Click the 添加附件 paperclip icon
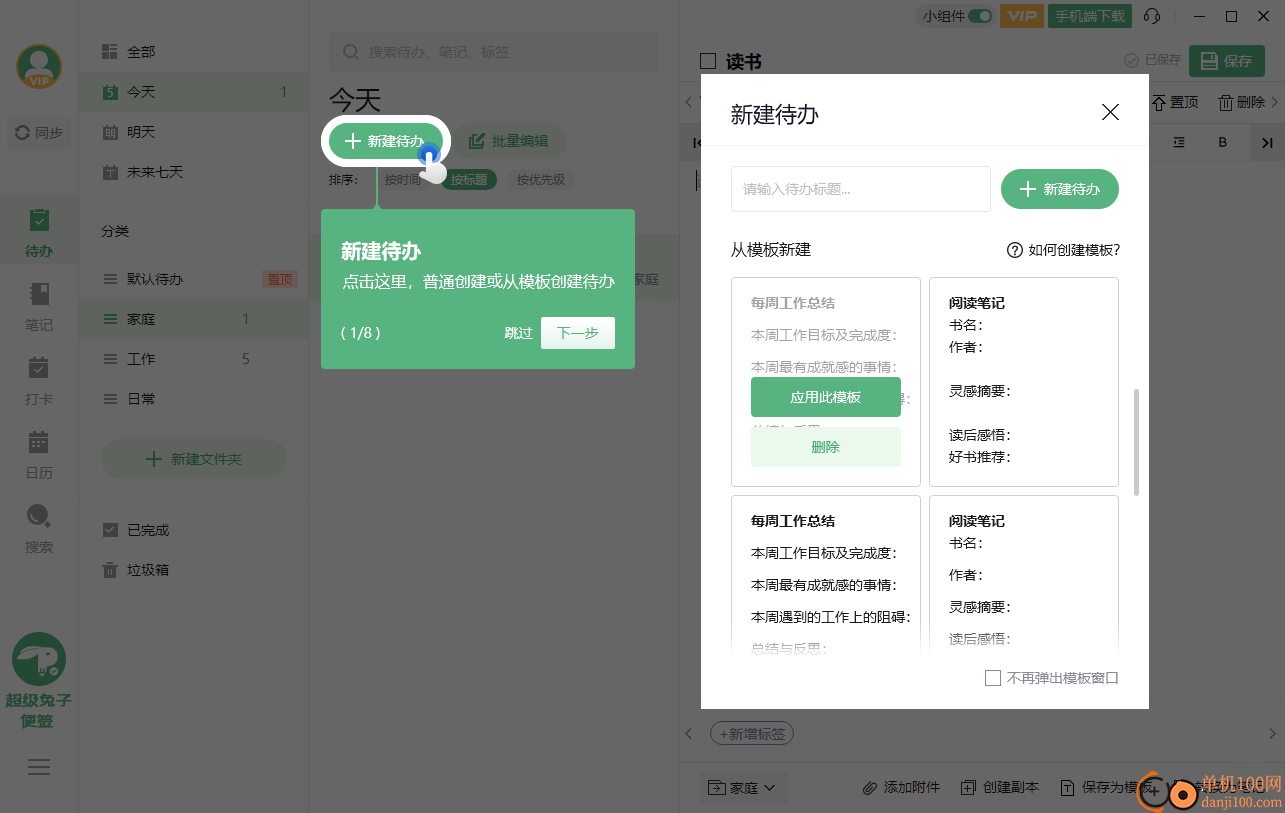The height and width of the screenshot is (813, 1285). tap(870, 788)
